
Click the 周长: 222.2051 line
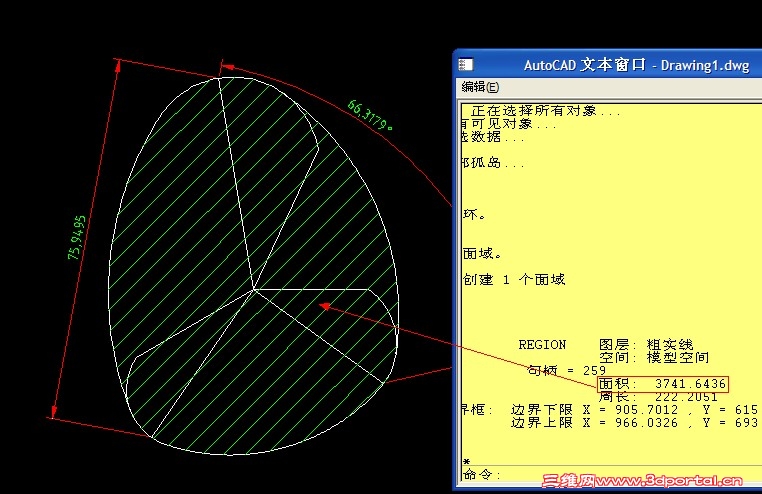click(x=658, y=397)
